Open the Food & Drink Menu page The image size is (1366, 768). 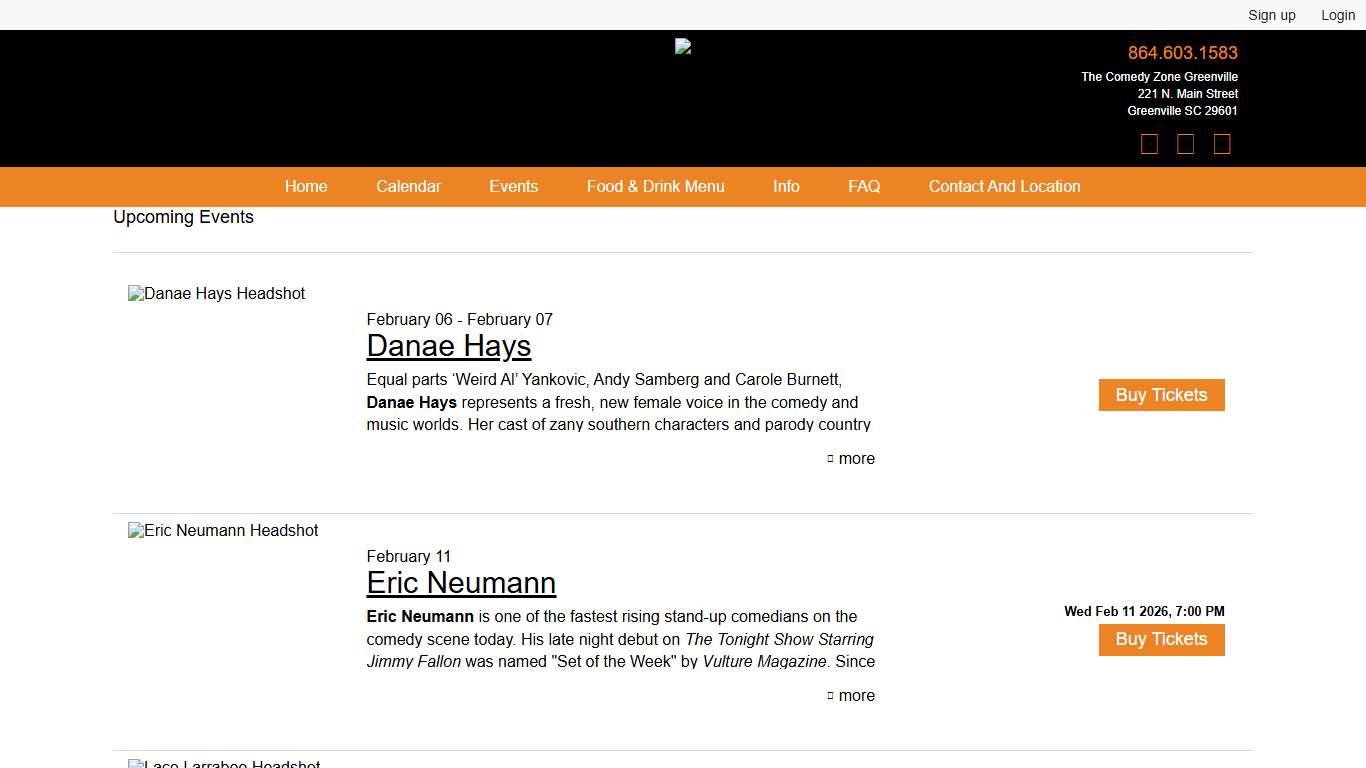click(655, 187)
